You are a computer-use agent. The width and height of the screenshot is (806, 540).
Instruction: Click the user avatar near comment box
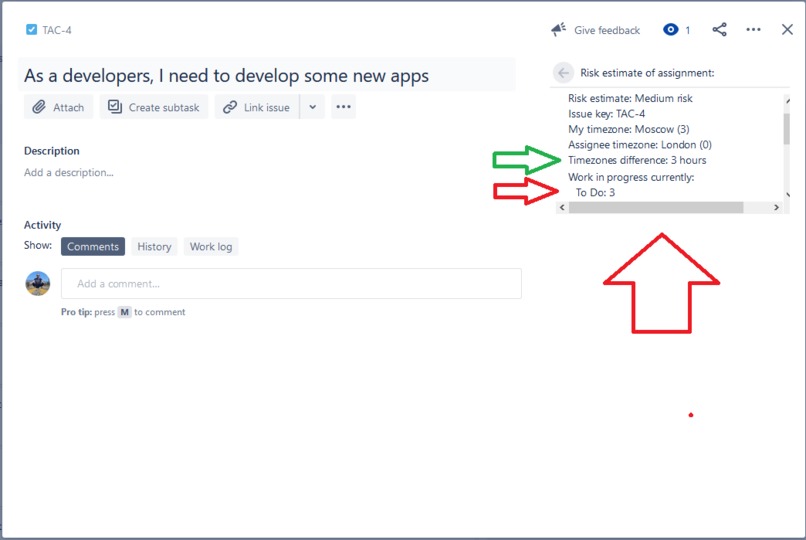(38, 284)
